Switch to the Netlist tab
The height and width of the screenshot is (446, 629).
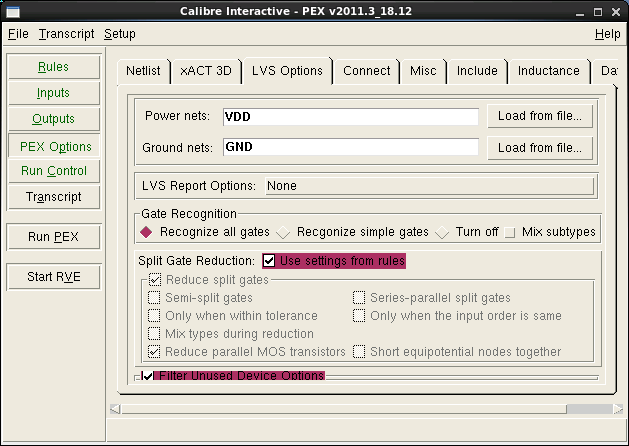coord(143,71)
